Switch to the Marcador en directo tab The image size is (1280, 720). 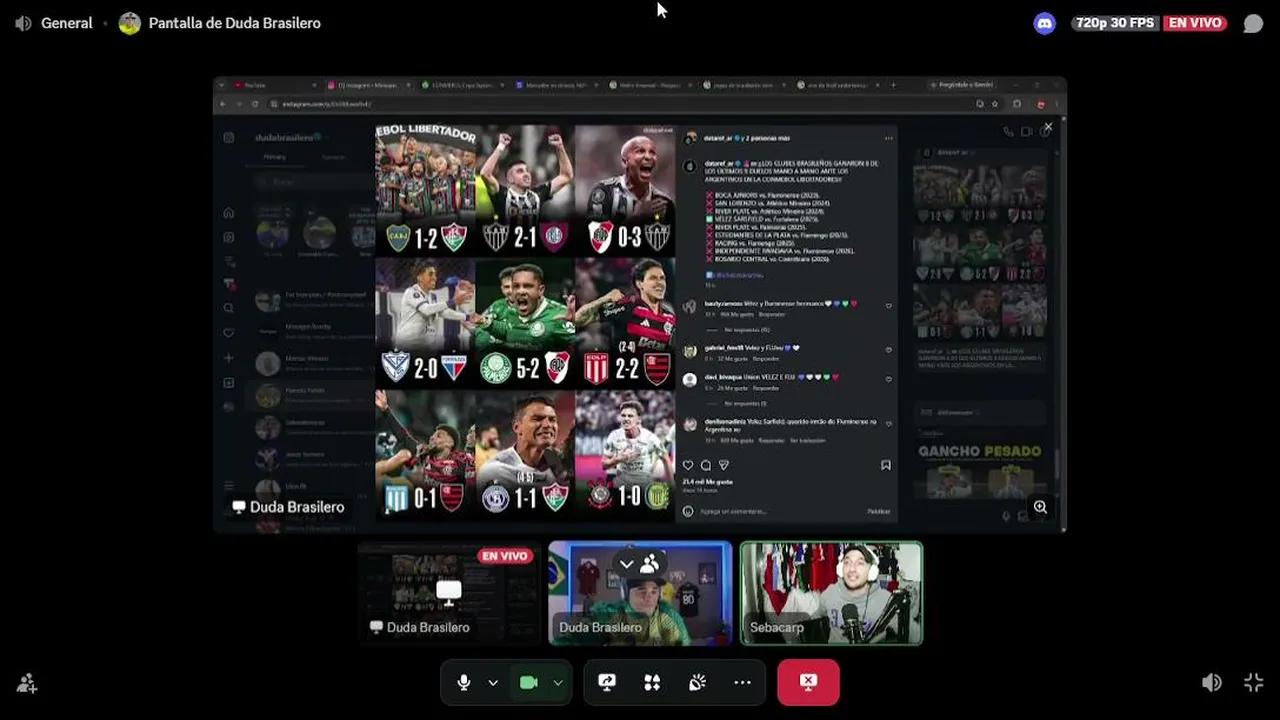point(556,85)
